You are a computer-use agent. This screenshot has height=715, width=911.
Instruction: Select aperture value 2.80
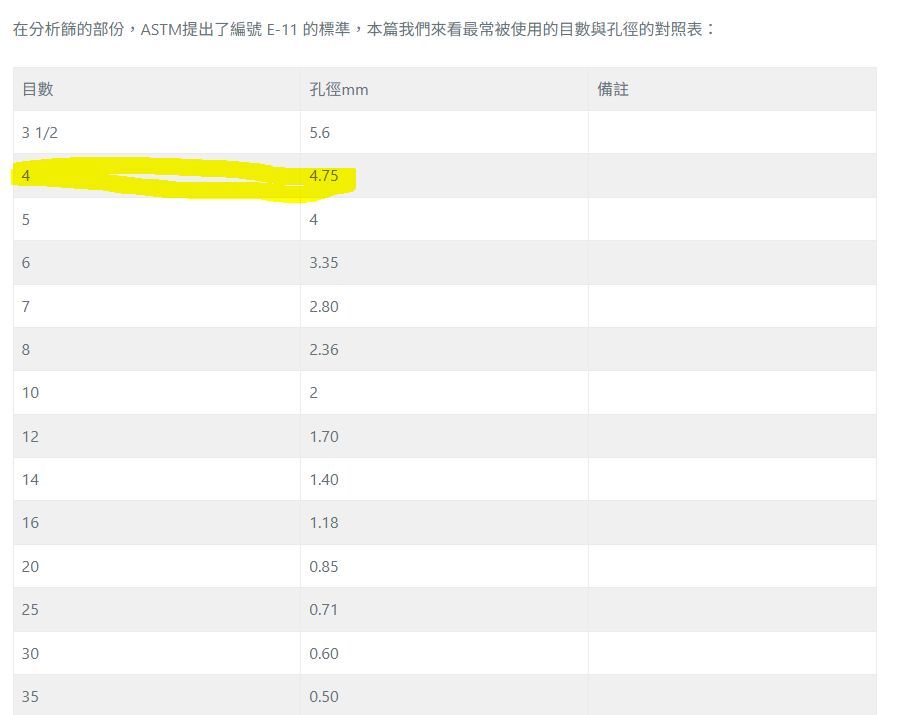point(324,306)
